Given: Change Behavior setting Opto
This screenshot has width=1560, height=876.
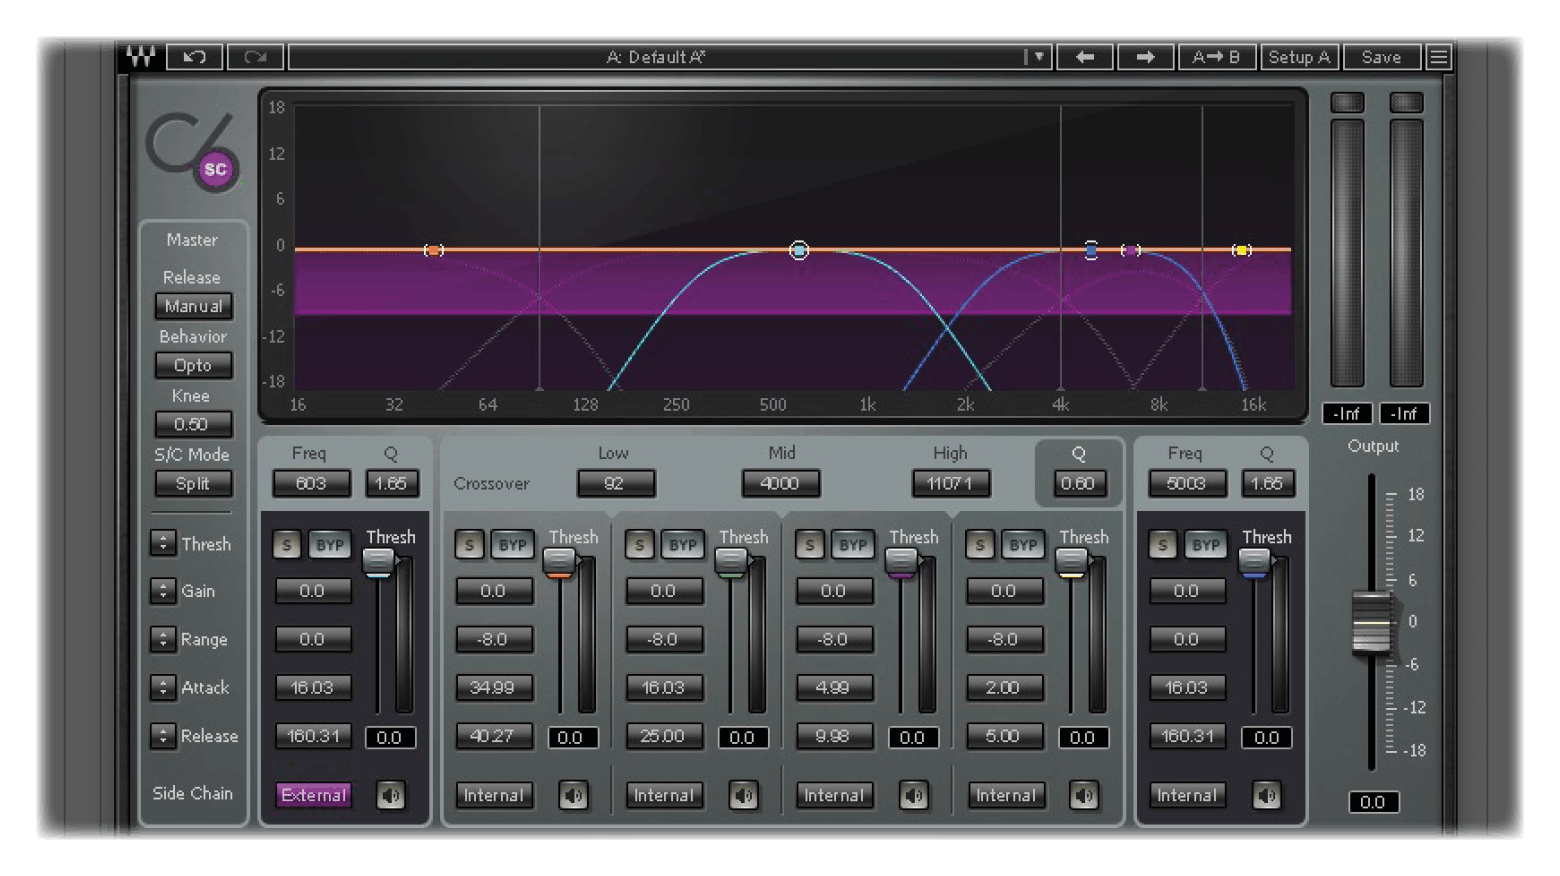Looking at the screenshot, I should (193, 365).
